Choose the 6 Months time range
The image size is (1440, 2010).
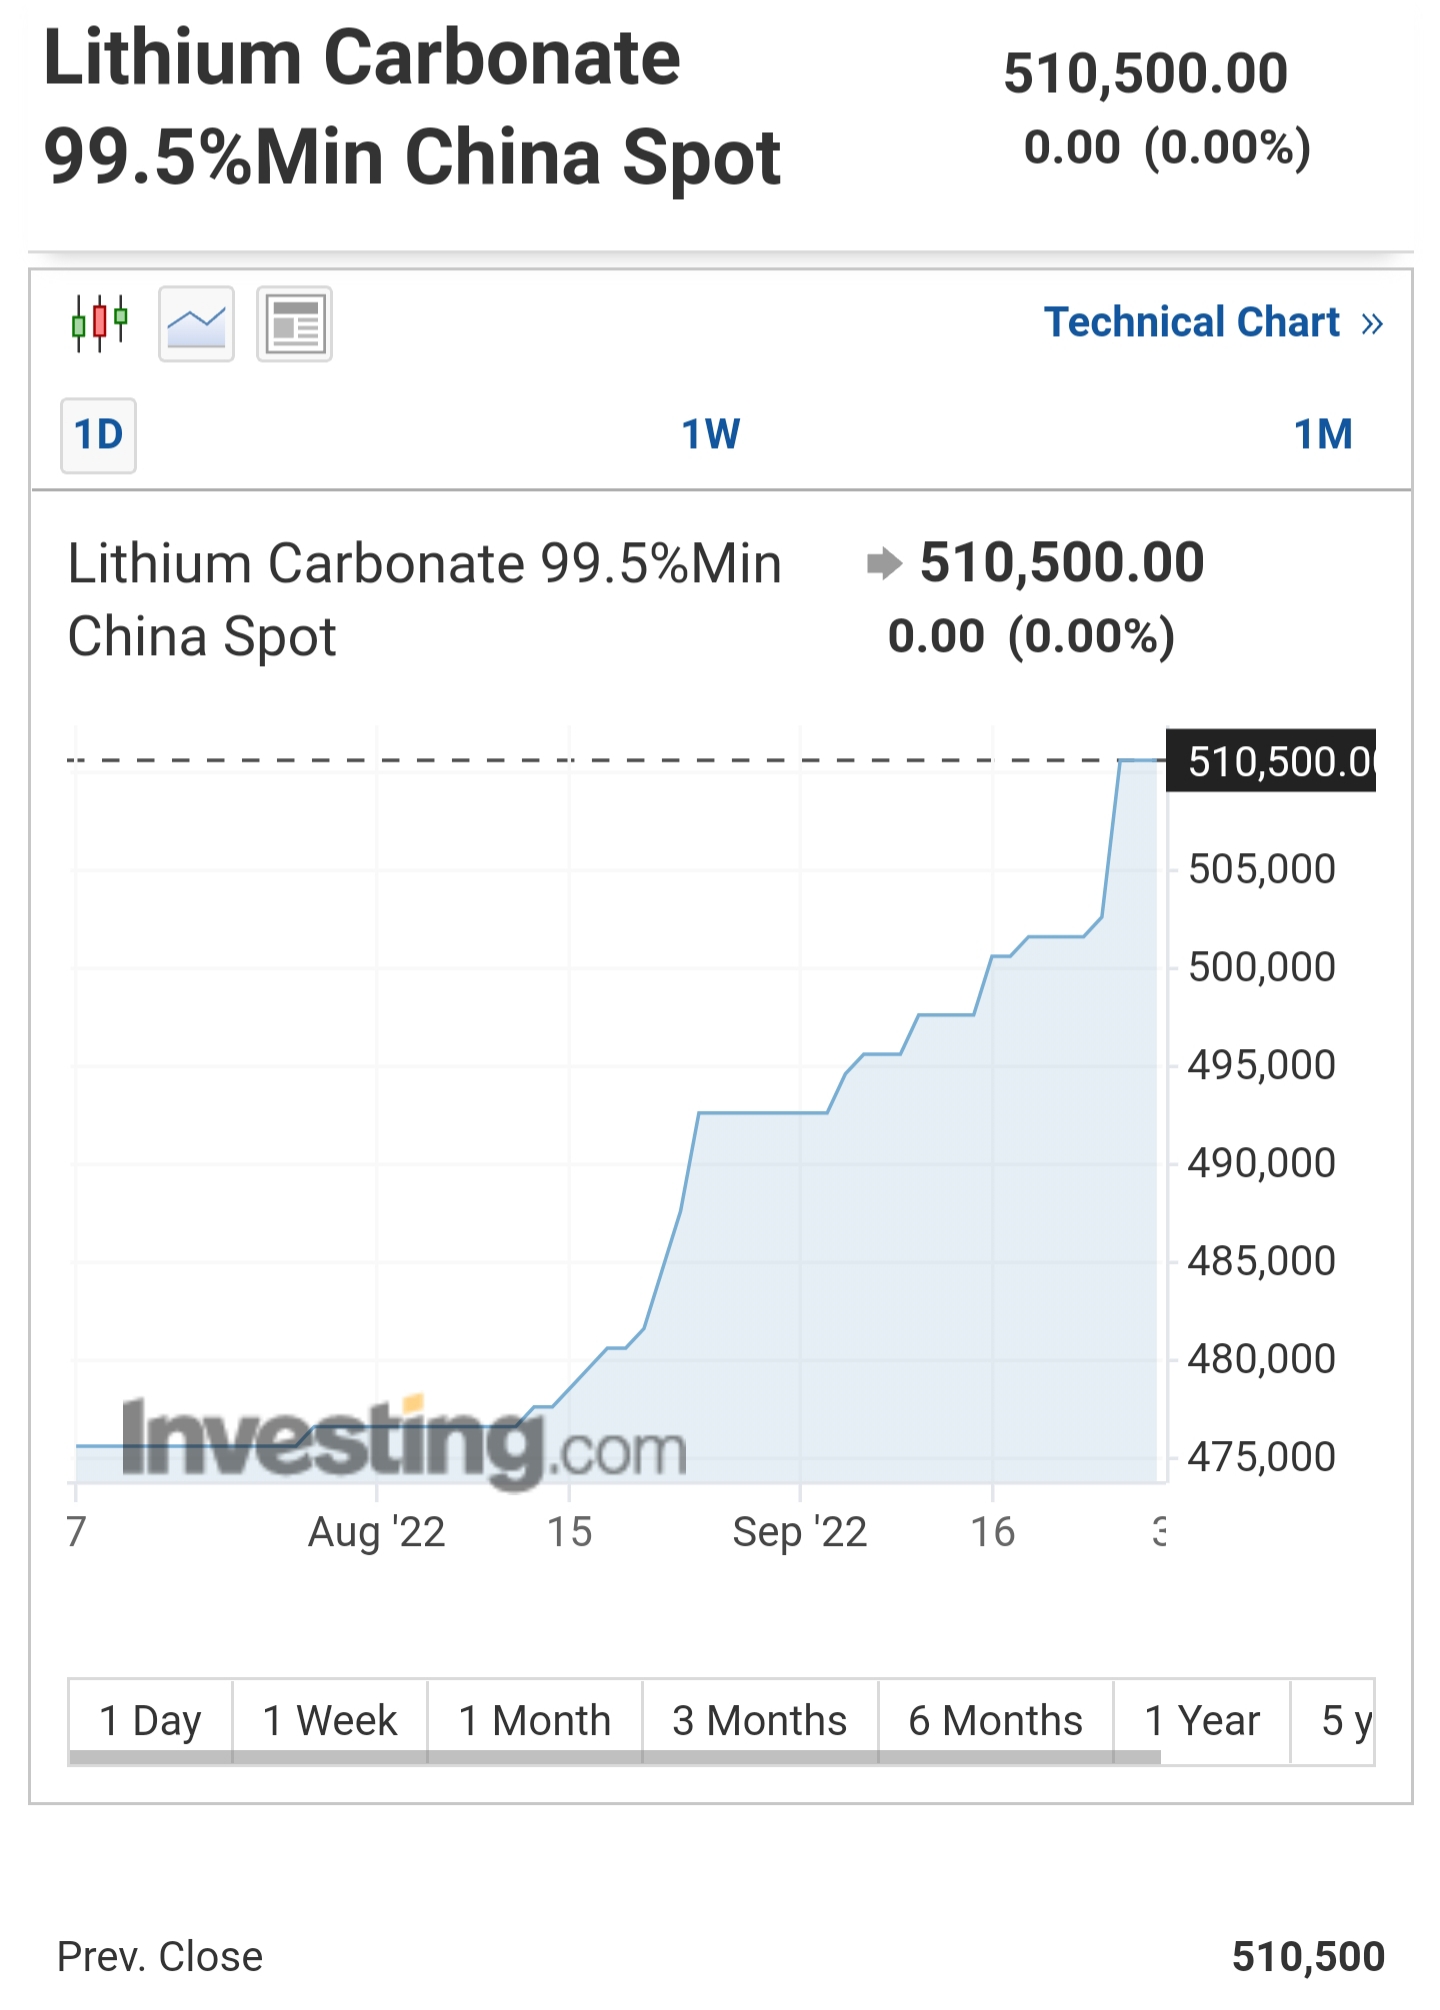click(996, 1722)
